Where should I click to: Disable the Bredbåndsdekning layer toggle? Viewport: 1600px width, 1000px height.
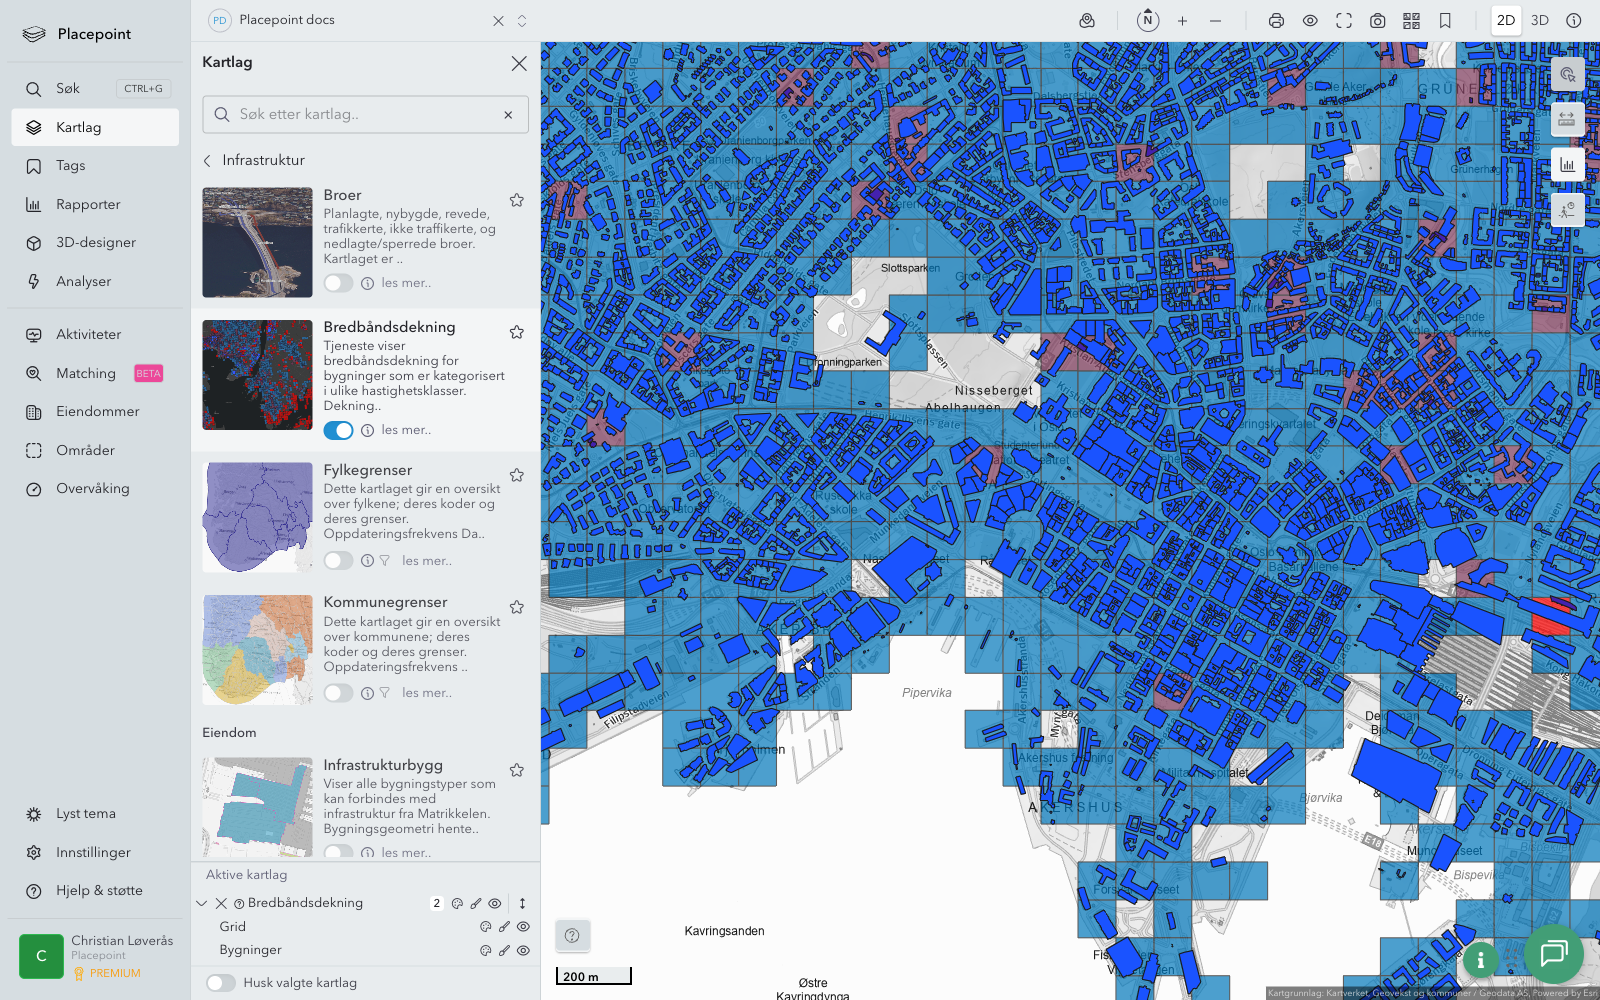pos(338,430)
